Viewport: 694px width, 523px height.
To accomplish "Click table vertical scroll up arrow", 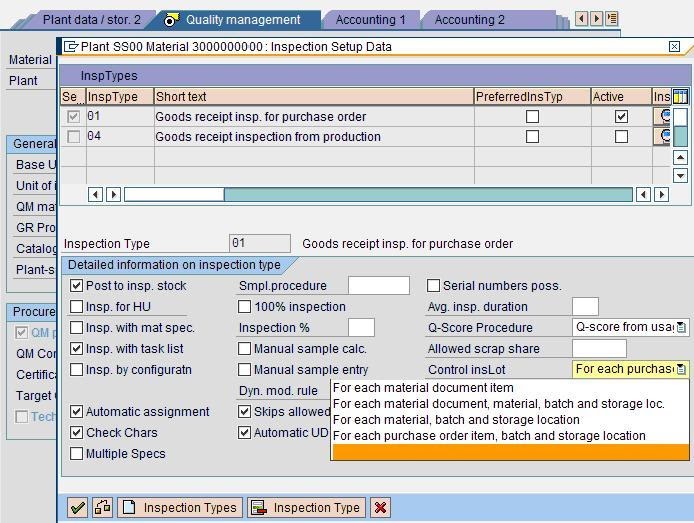I will click(680, 157).
